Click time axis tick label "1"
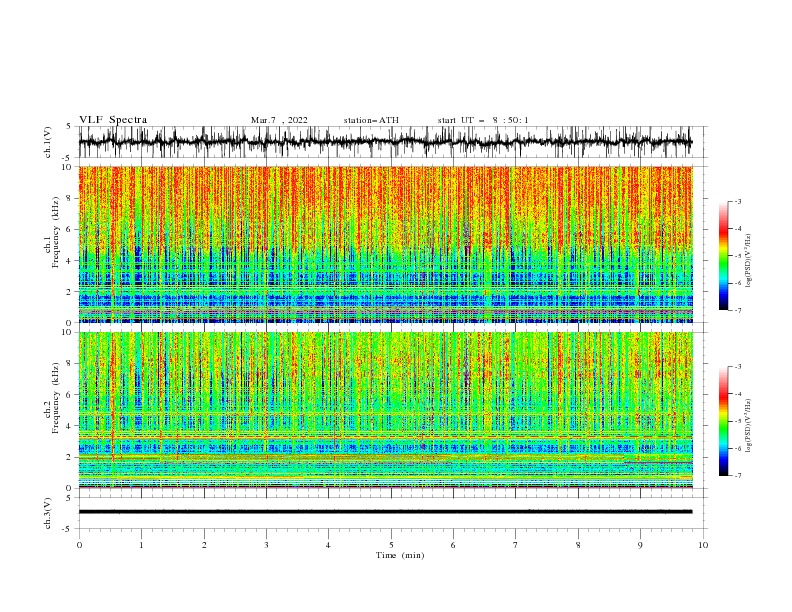792x612 pixels. point(141,545)
